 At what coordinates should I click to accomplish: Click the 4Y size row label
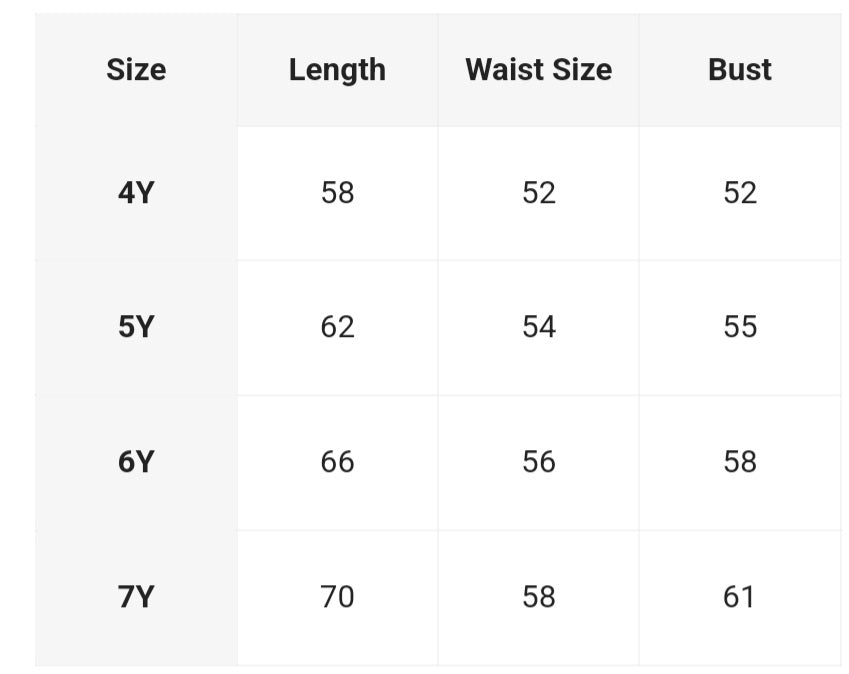136,192
